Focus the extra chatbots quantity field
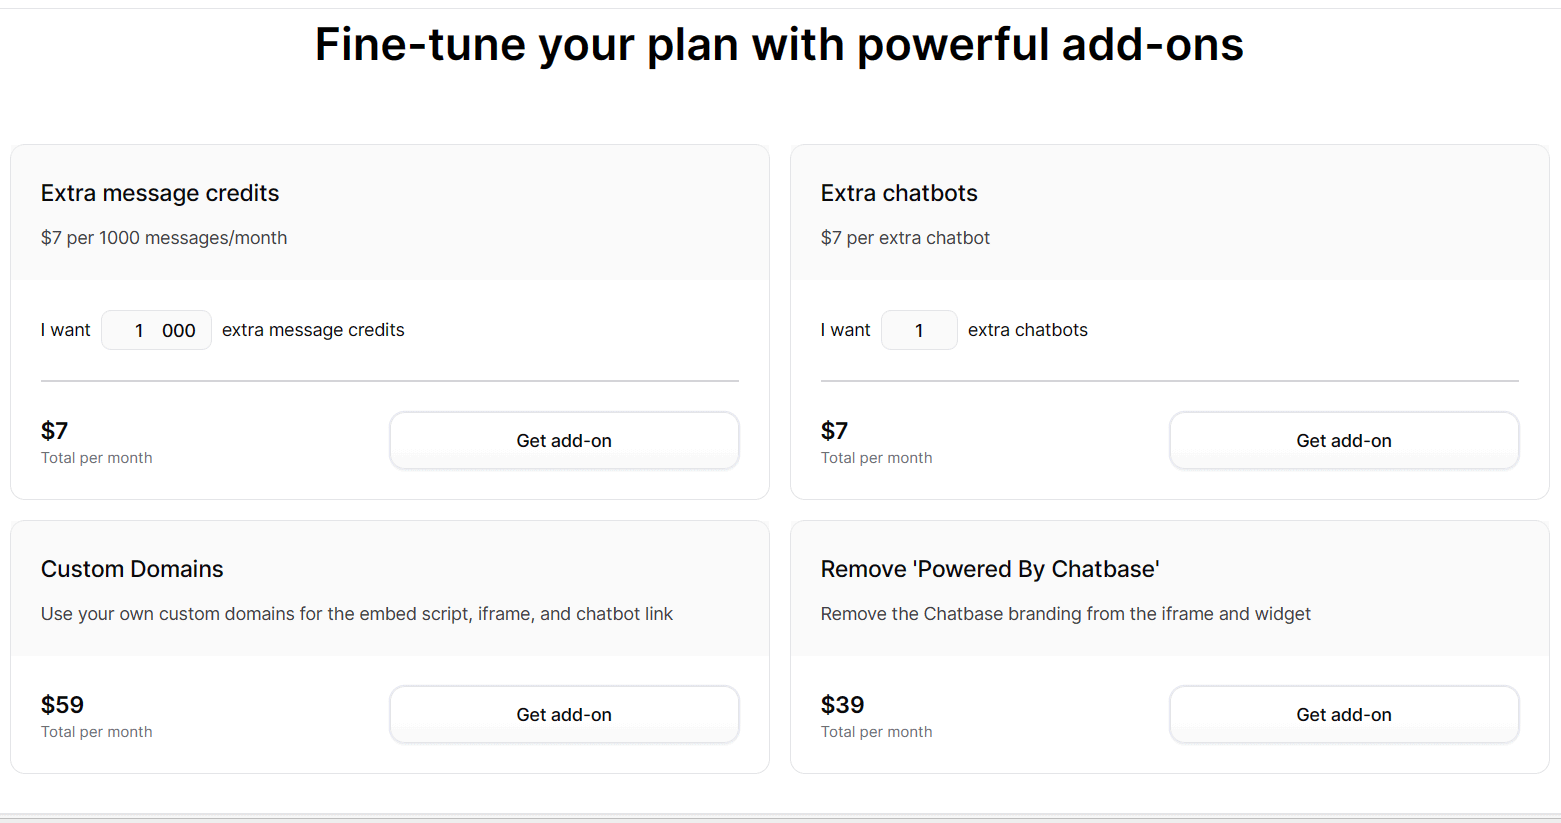Screen dimensions: 1561x823 point(919,330)
